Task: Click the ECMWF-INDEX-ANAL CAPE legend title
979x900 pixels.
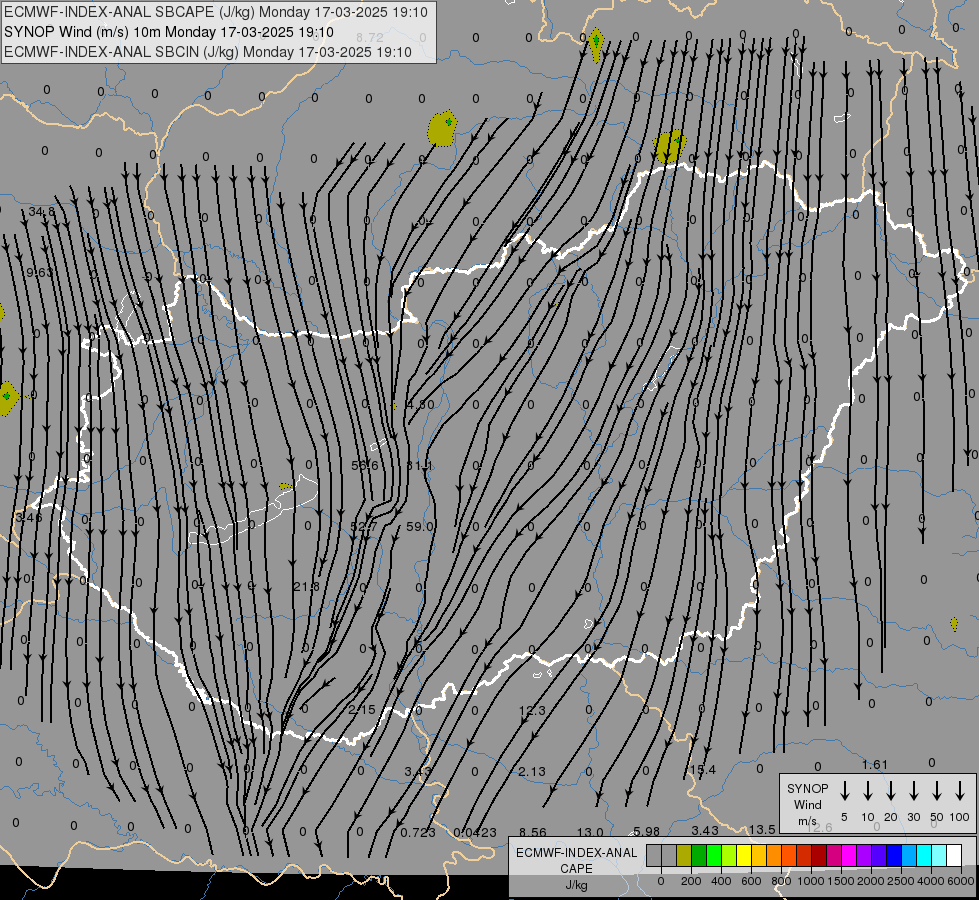Action: tap(576, 860)
